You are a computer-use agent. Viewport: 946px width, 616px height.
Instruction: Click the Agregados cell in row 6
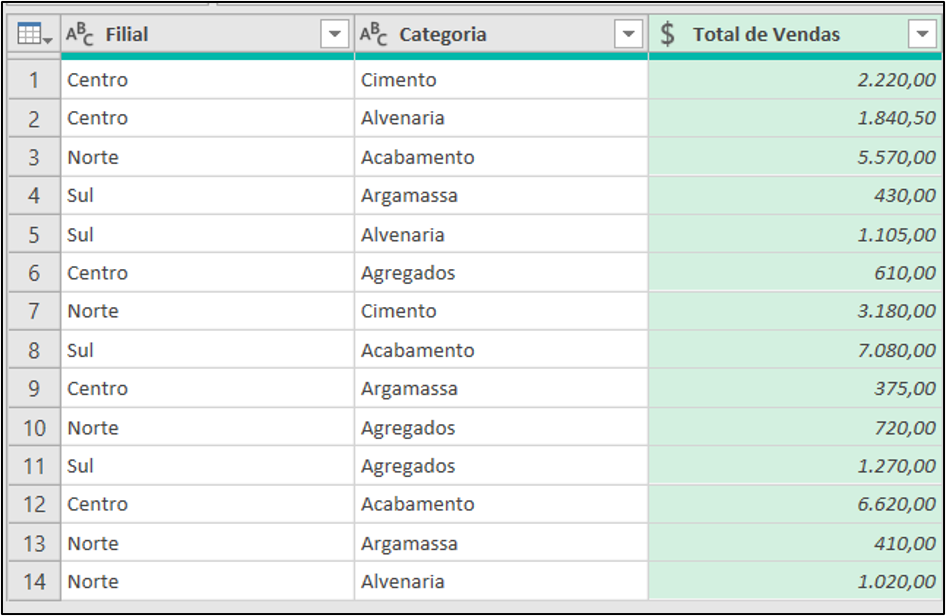pos(501,273)
